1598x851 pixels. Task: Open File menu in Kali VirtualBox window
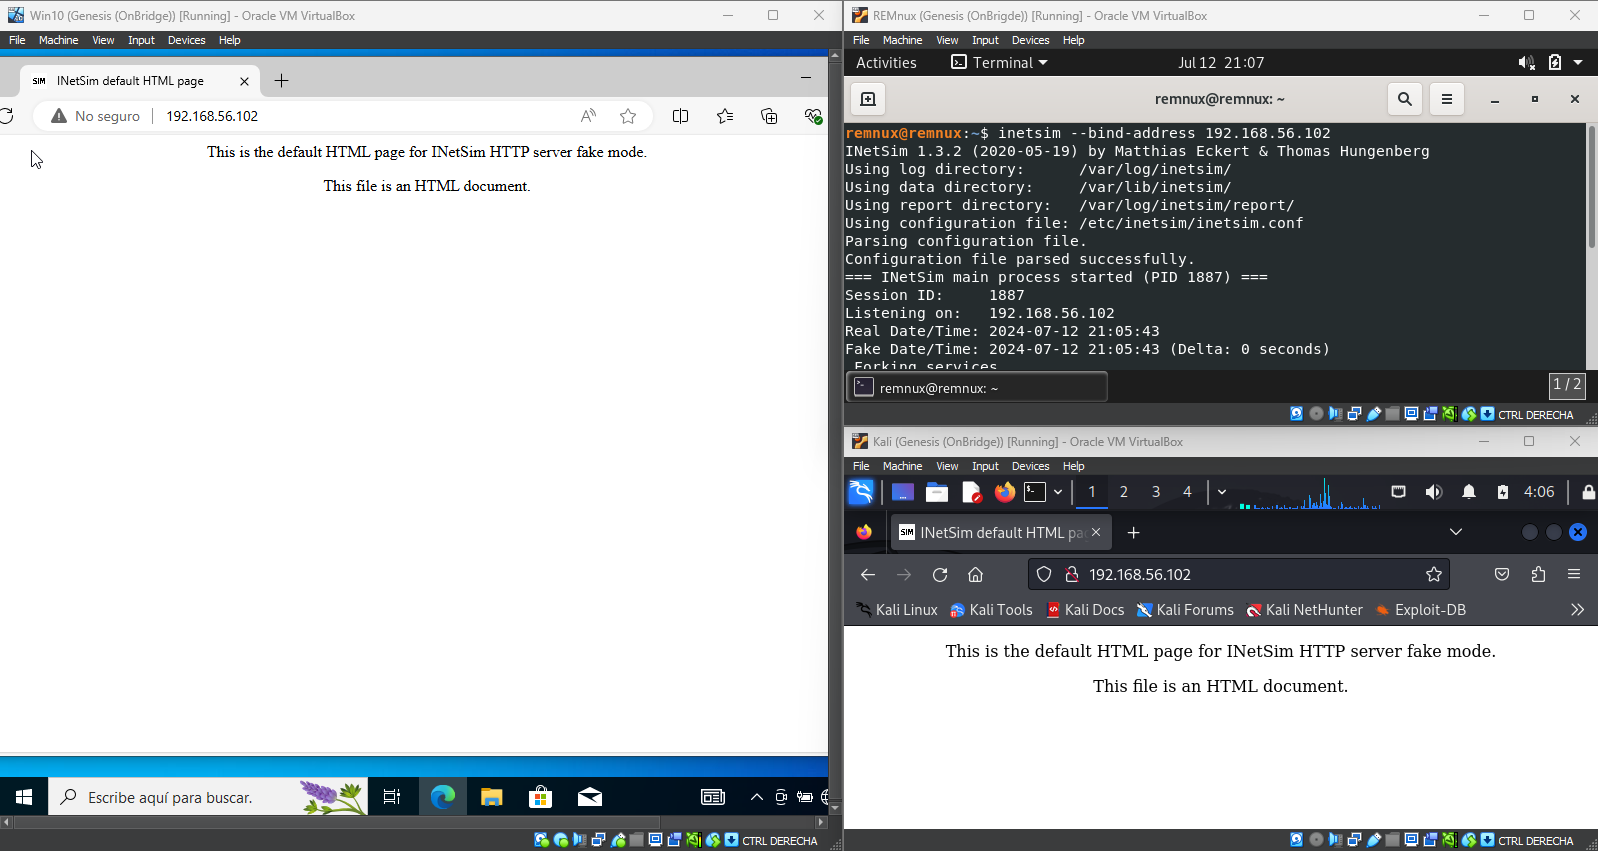pyautogui.click(x=861, y=466)
